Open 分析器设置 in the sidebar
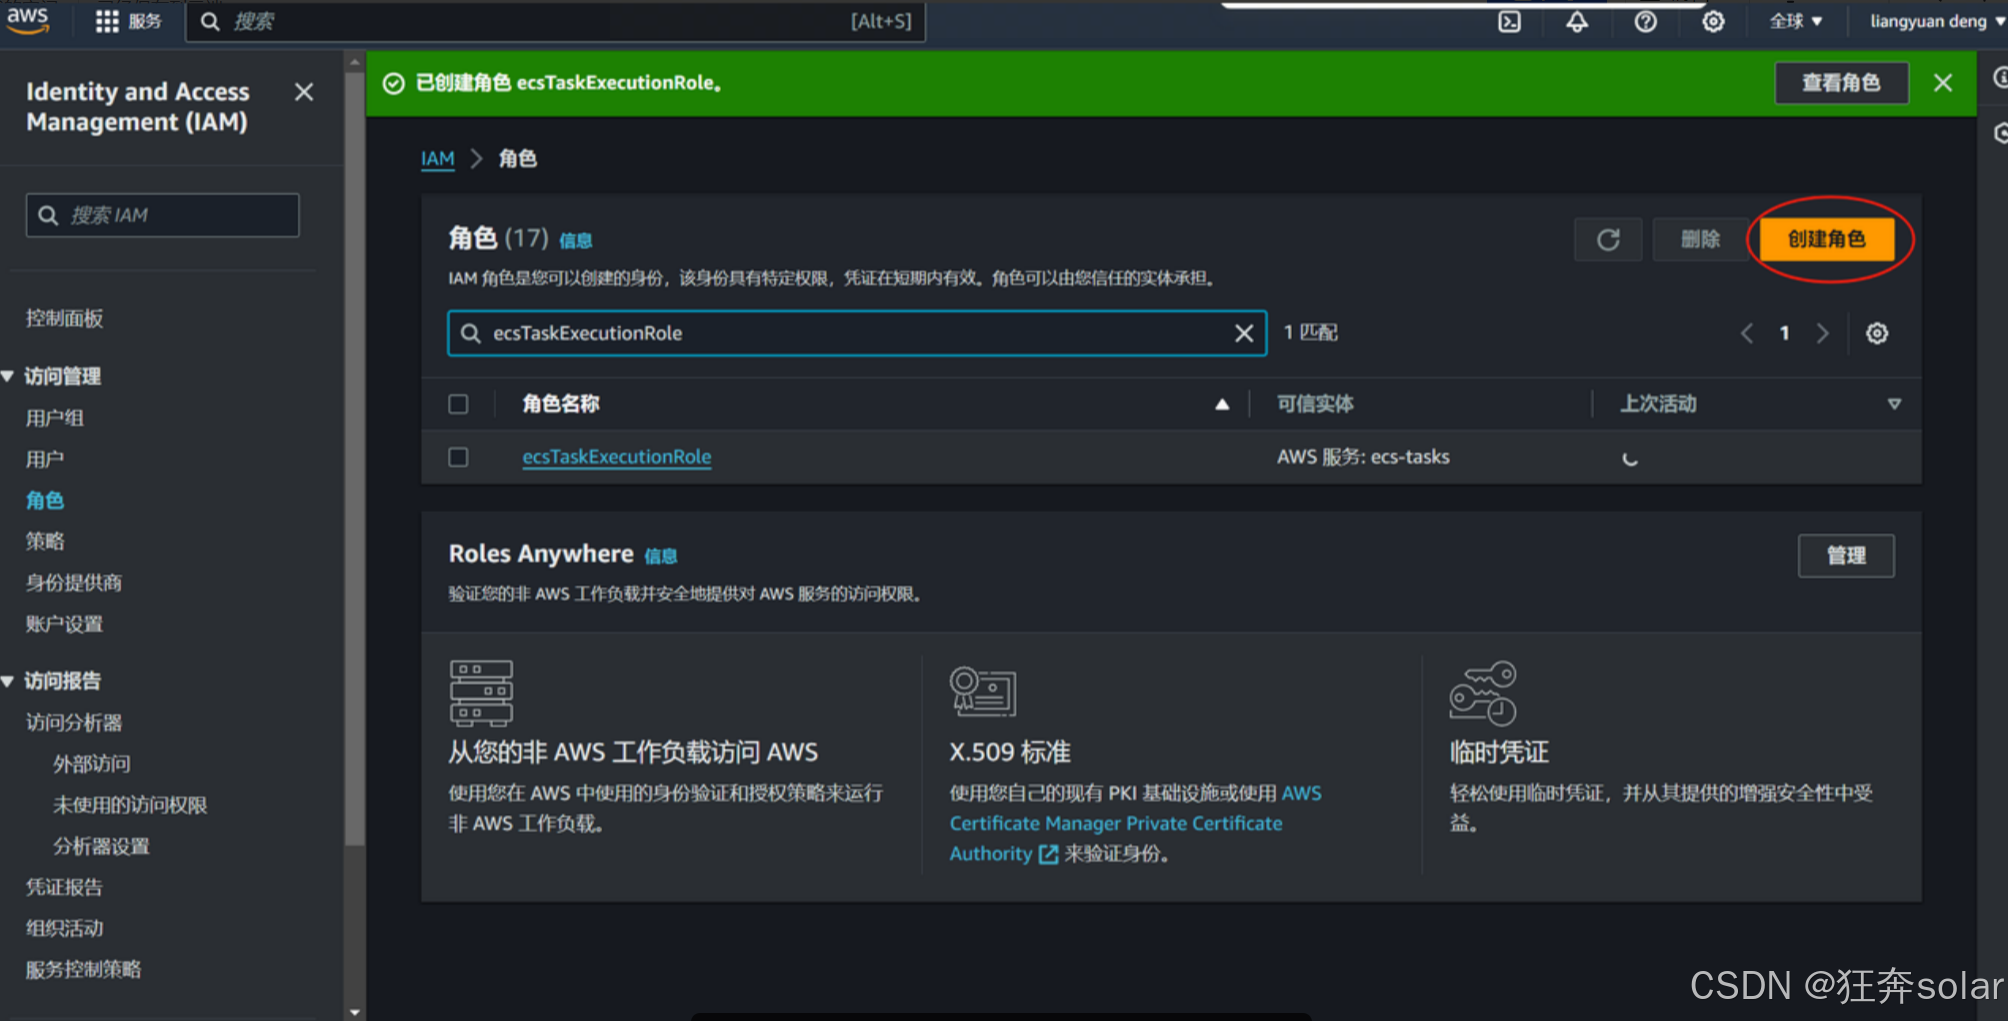 point(102,846)
